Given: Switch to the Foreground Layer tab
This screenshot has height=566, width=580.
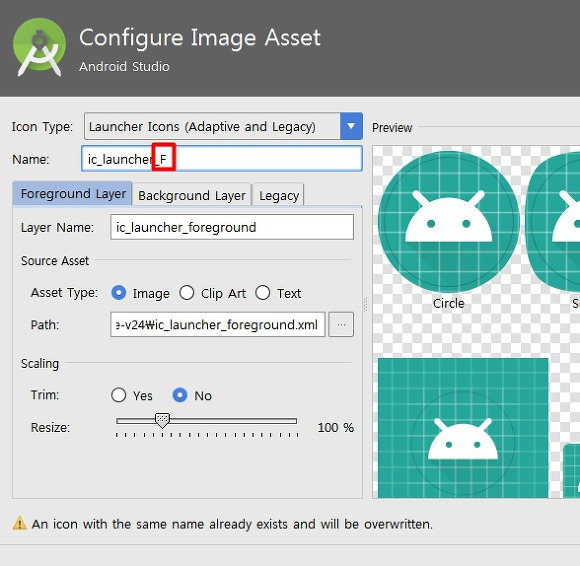Looking at the screenshot, I should [x=72, y=193].
